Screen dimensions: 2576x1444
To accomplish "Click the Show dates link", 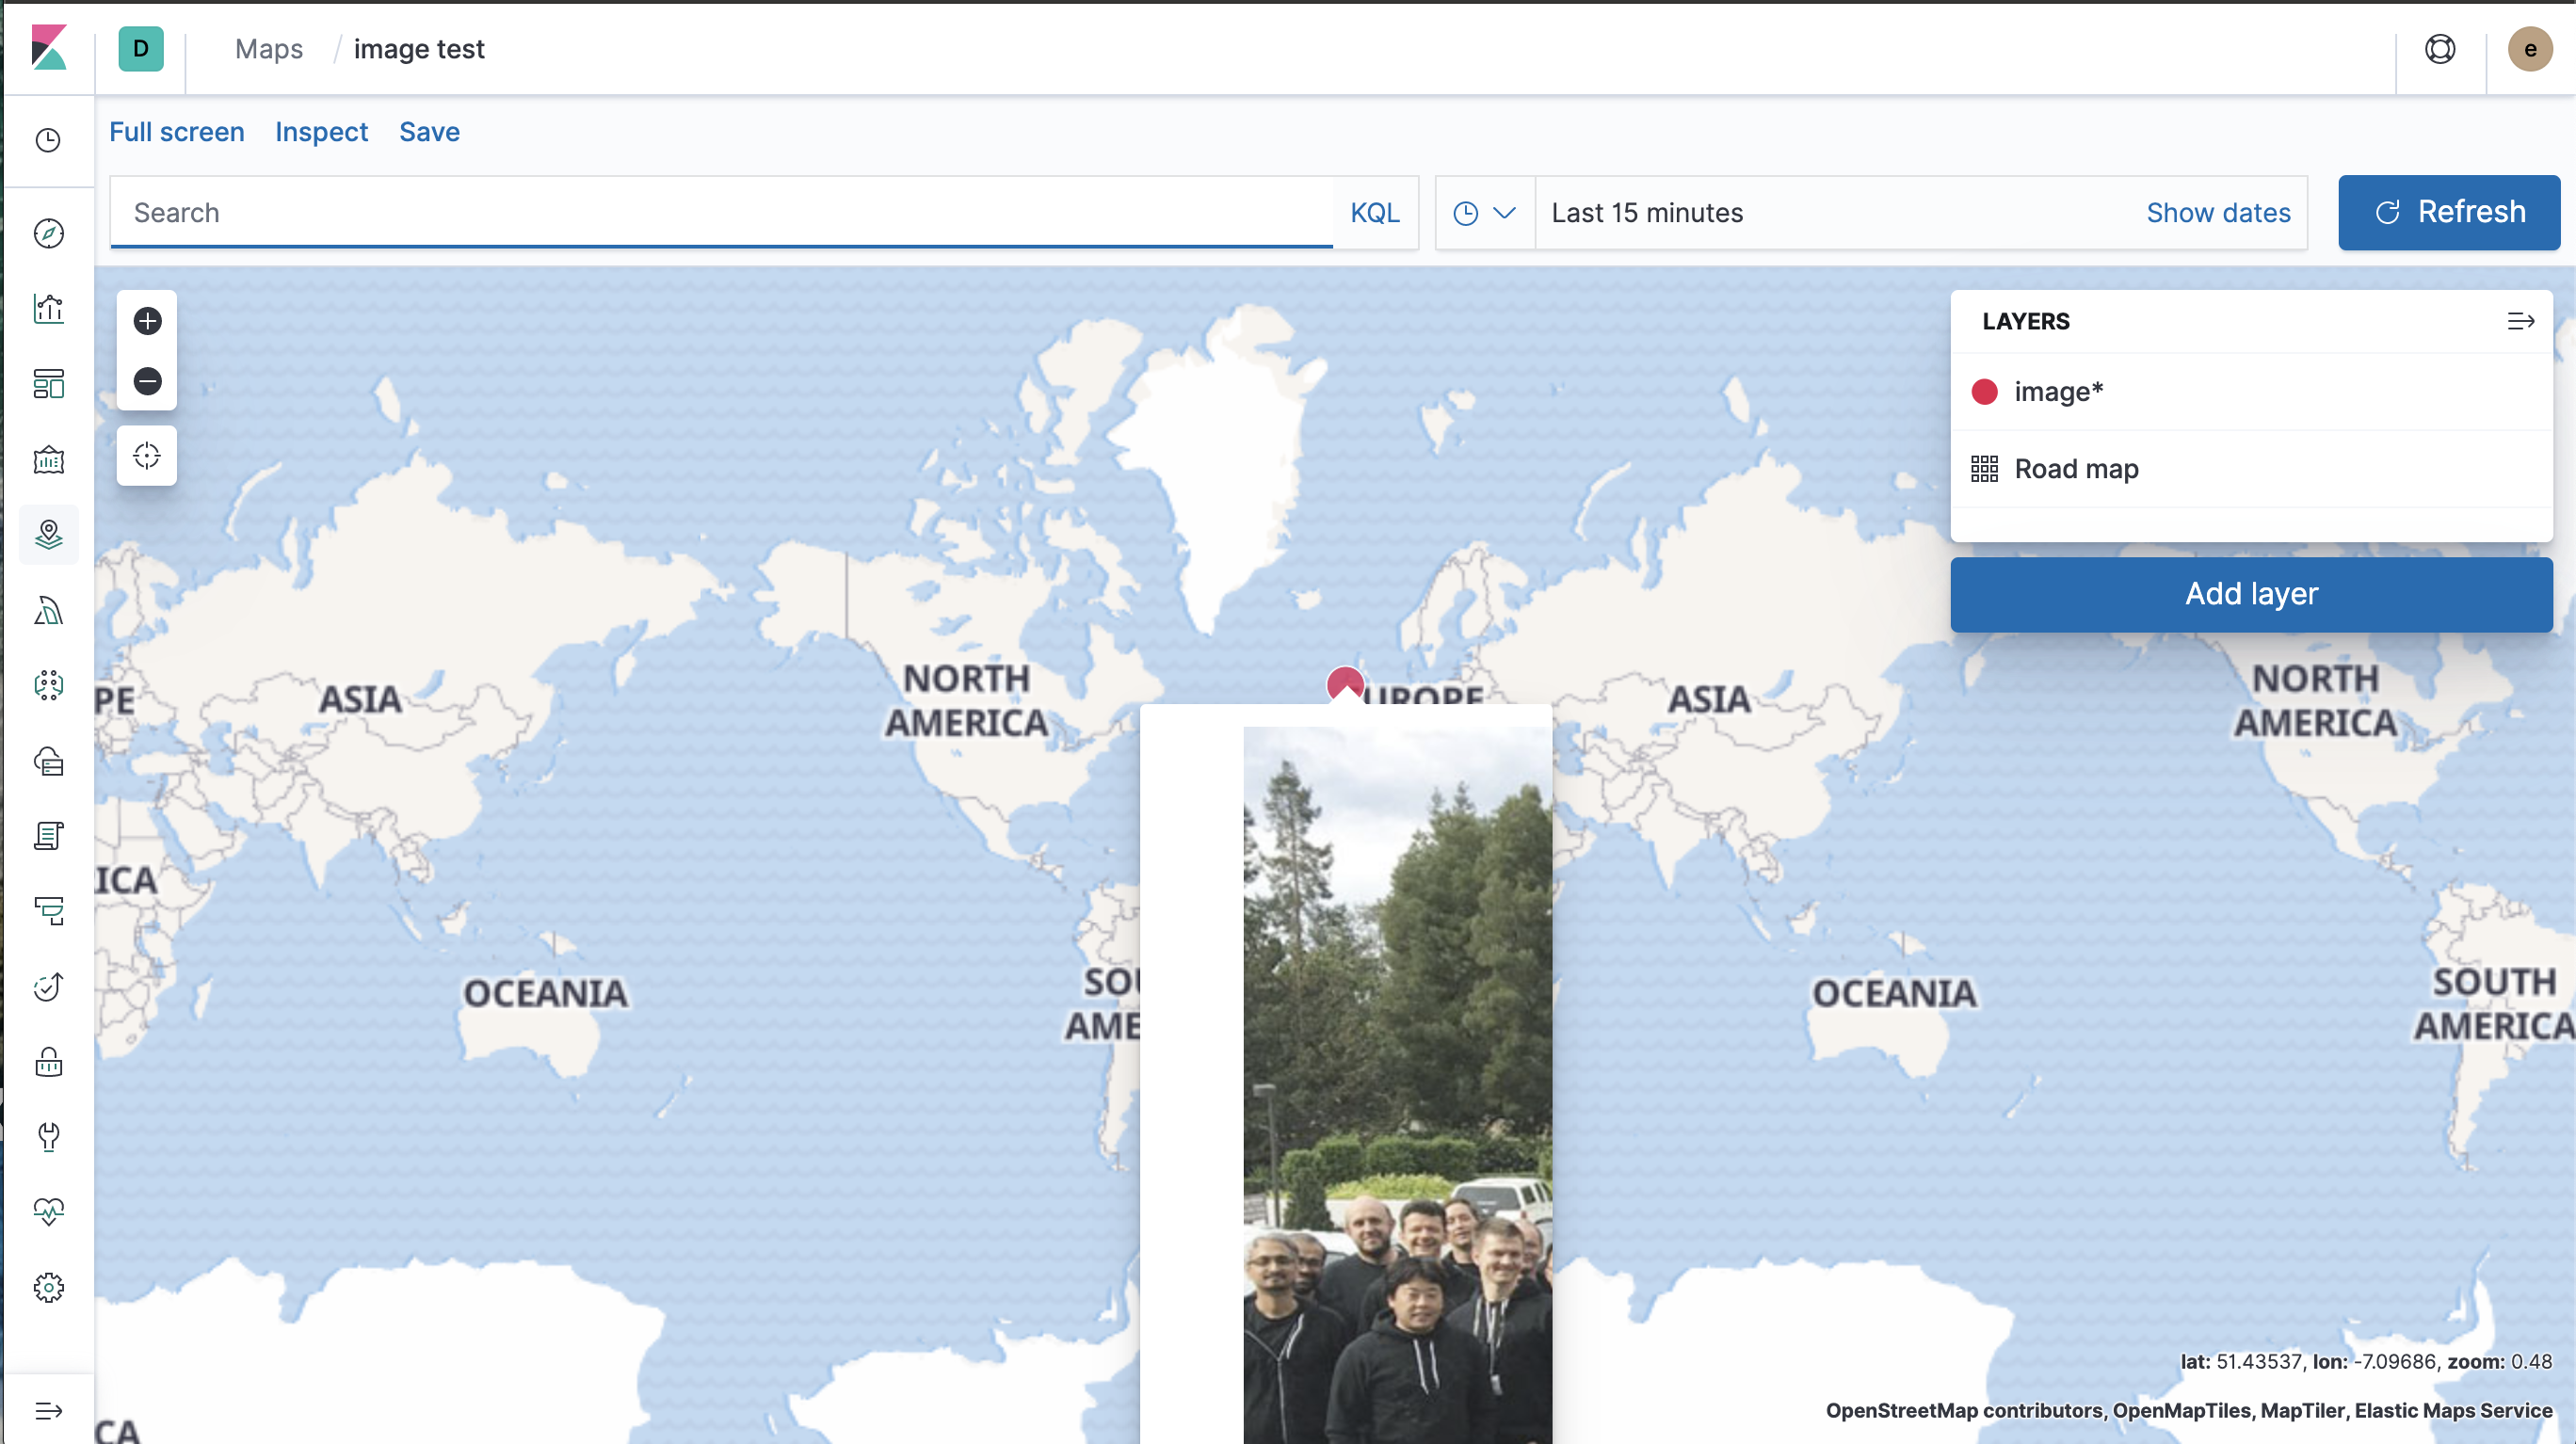I will pos(2217,213).
